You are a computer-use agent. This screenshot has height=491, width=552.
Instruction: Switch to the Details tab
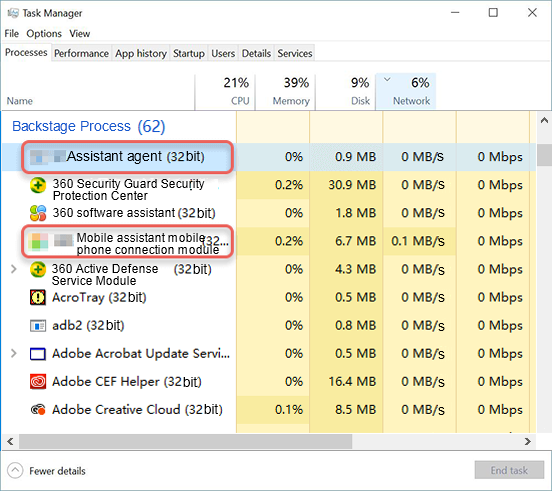pyautogui.click(x=256, y=53)
